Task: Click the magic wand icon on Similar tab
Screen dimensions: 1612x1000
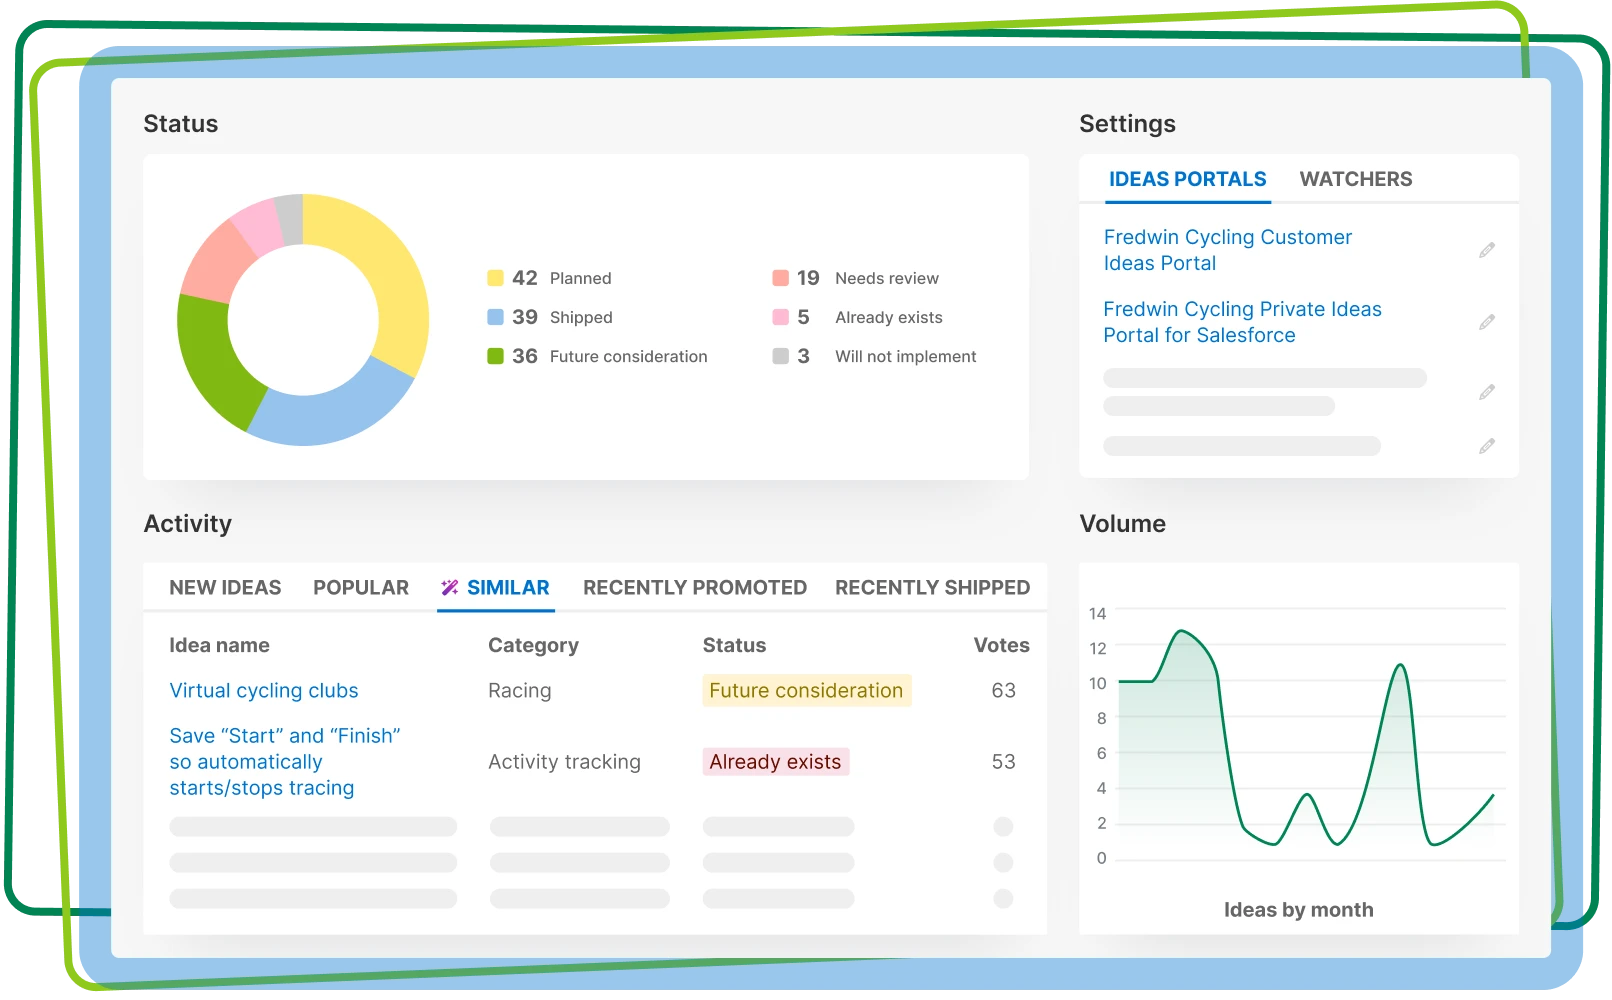Action: (x=450, y=588)
